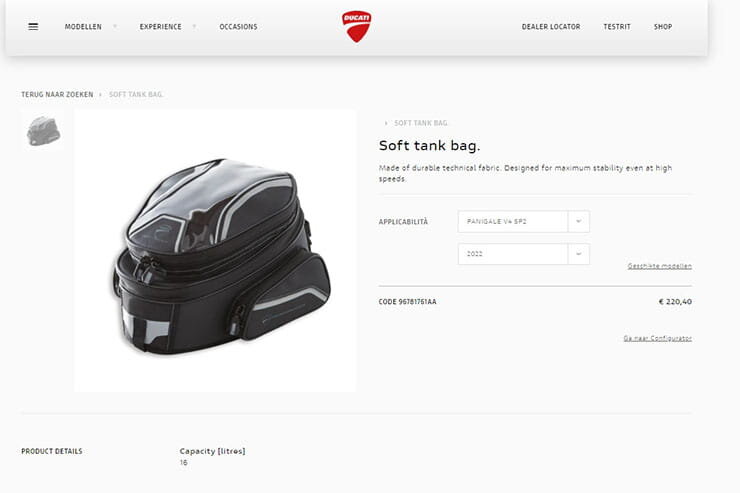Viewport: 740px width, 493px height.
Task: Open the Modellen menu
Action: click(83, 27)
